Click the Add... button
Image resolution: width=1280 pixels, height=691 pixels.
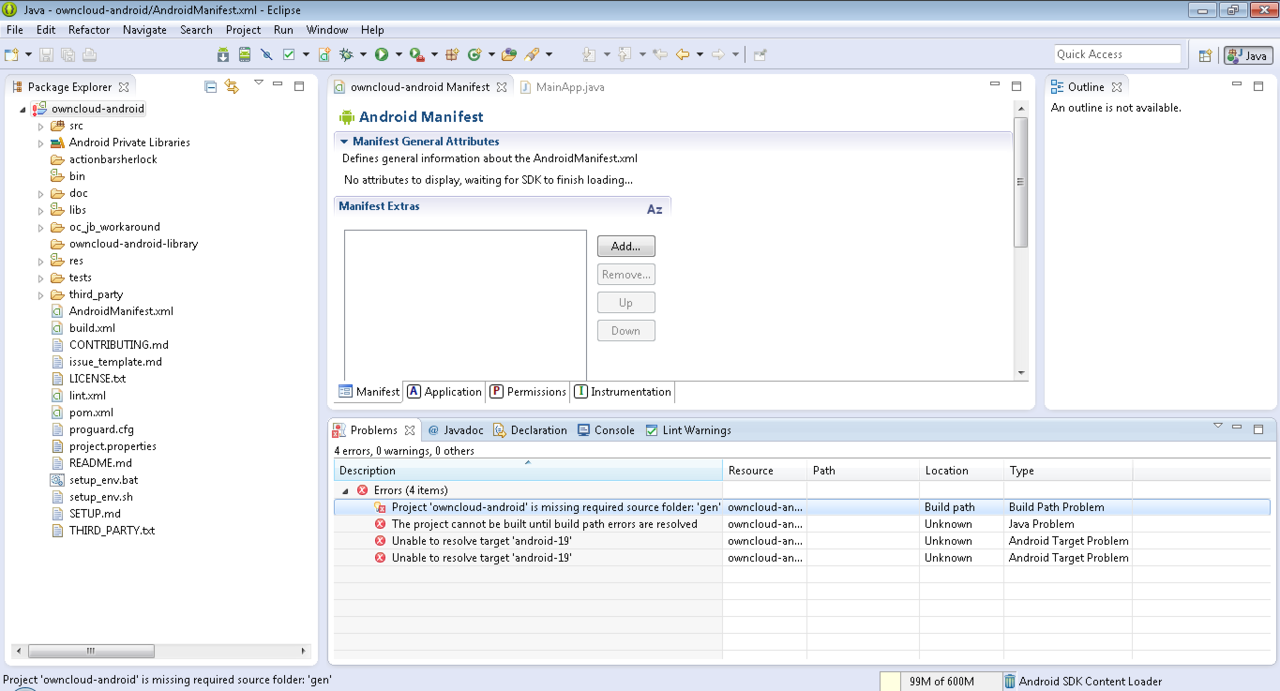626,246
